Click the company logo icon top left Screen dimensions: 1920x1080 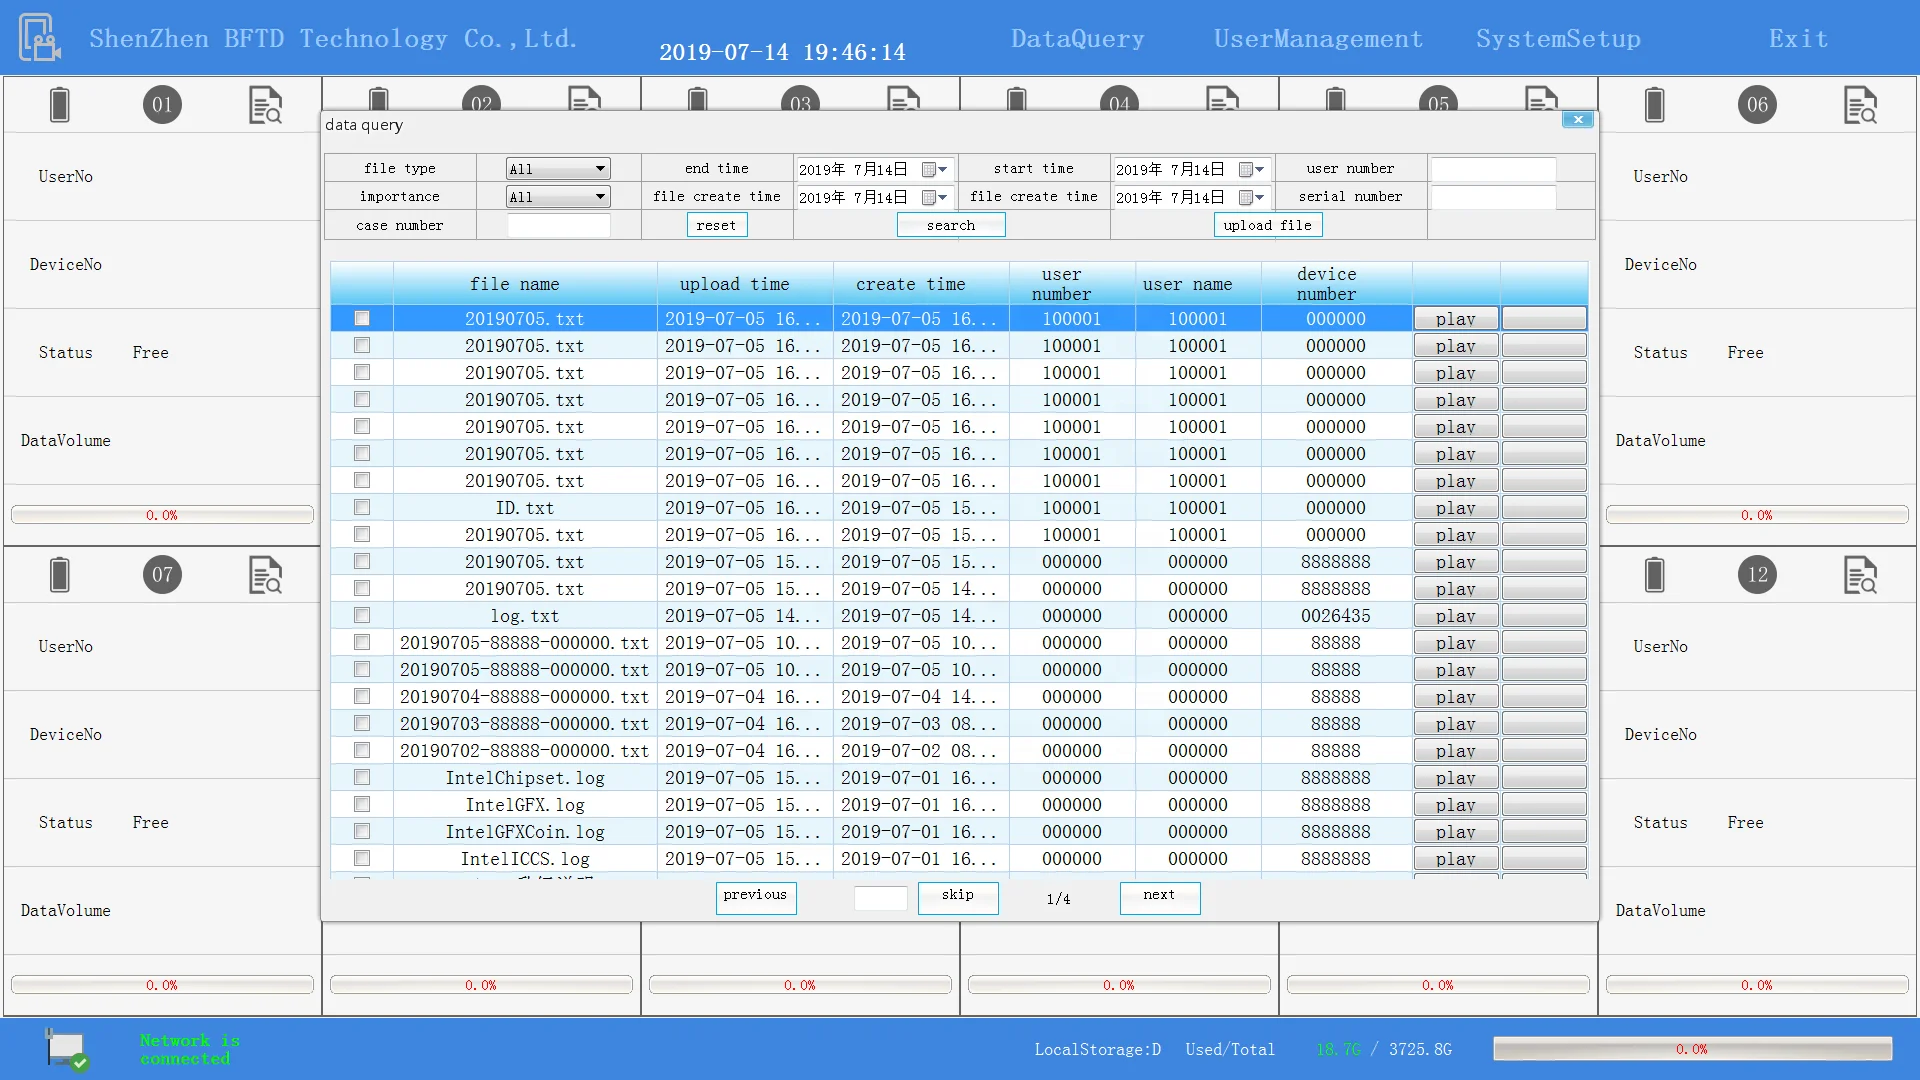[x=40, y=38]
